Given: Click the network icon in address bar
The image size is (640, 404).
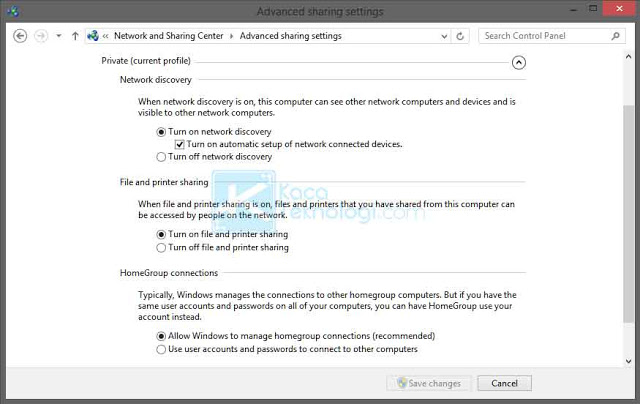Looking at the screenshot, I should (x=93, y=36).
